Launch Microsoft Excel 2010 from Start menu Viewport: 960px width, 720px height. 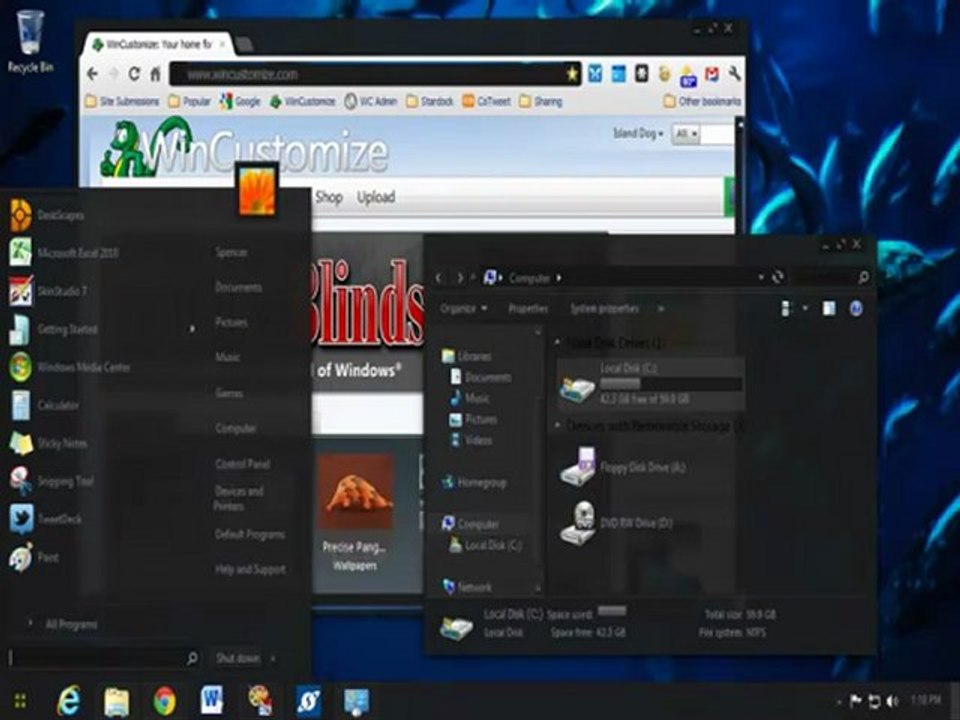coord(64,253)
